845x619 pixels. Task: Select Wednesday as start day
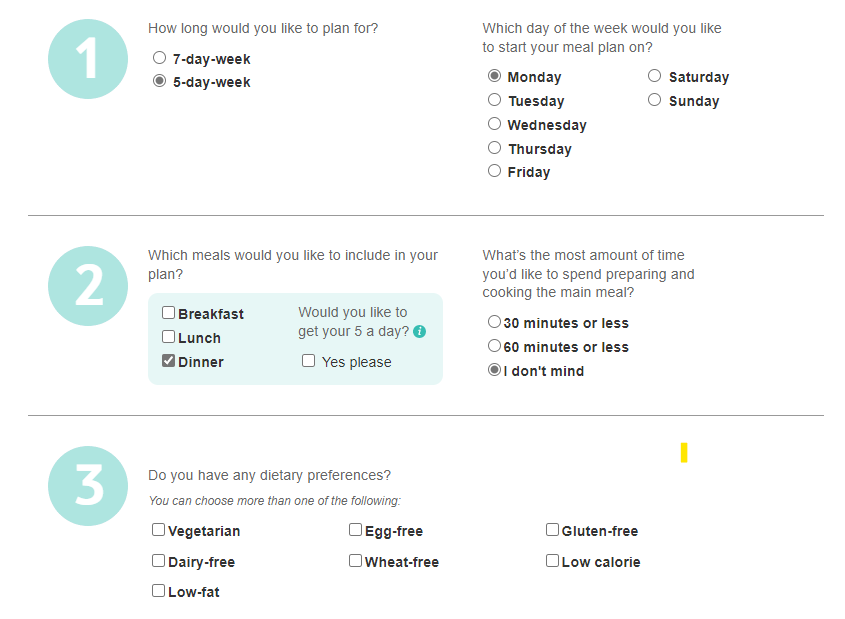point(494,123)
